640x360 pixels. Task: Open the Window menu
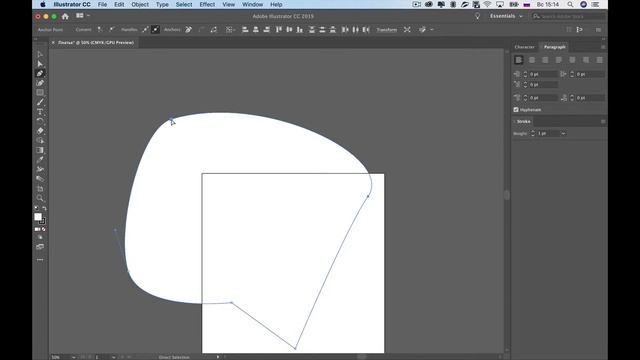click(x=252, y=4)
